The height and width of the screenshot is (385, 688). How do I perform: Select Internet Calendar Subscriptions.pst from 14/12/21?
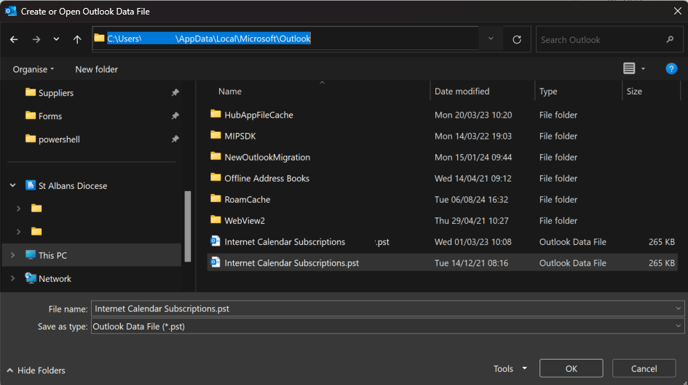[442, 263]
